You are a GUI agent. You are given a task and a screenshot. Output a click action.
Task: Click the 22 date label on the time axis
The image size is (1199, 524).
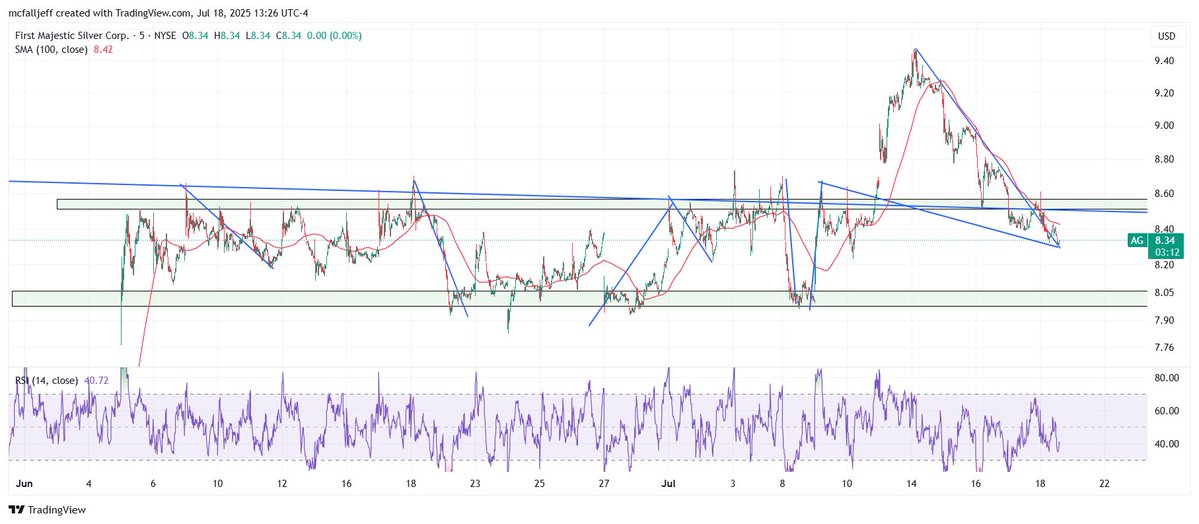(1104, 483)
